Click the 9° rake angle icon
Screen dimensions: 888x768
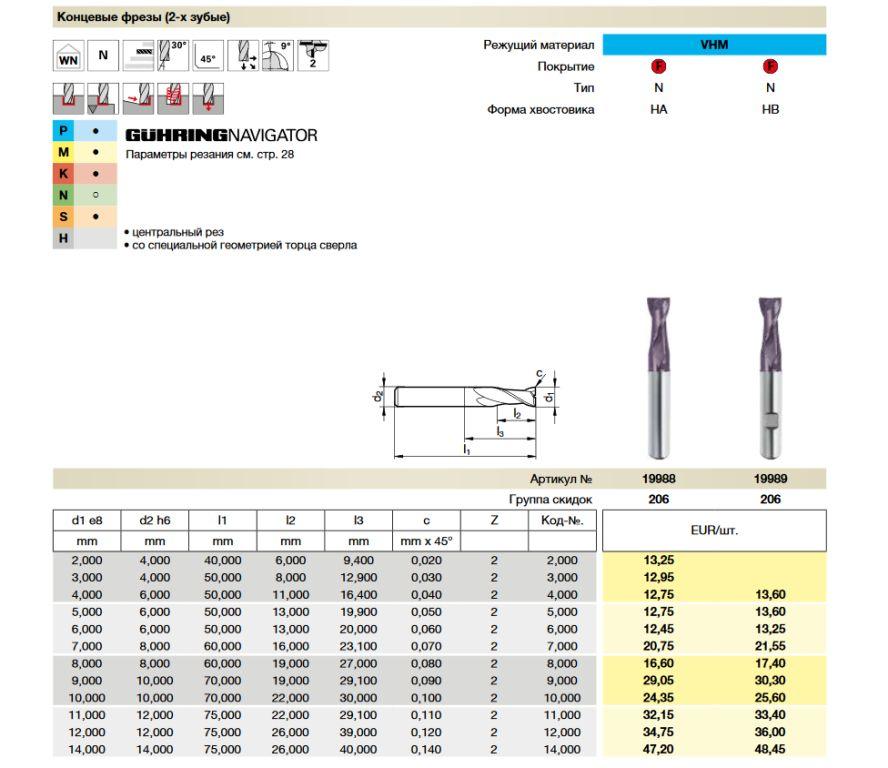click(x=277, y=54)
